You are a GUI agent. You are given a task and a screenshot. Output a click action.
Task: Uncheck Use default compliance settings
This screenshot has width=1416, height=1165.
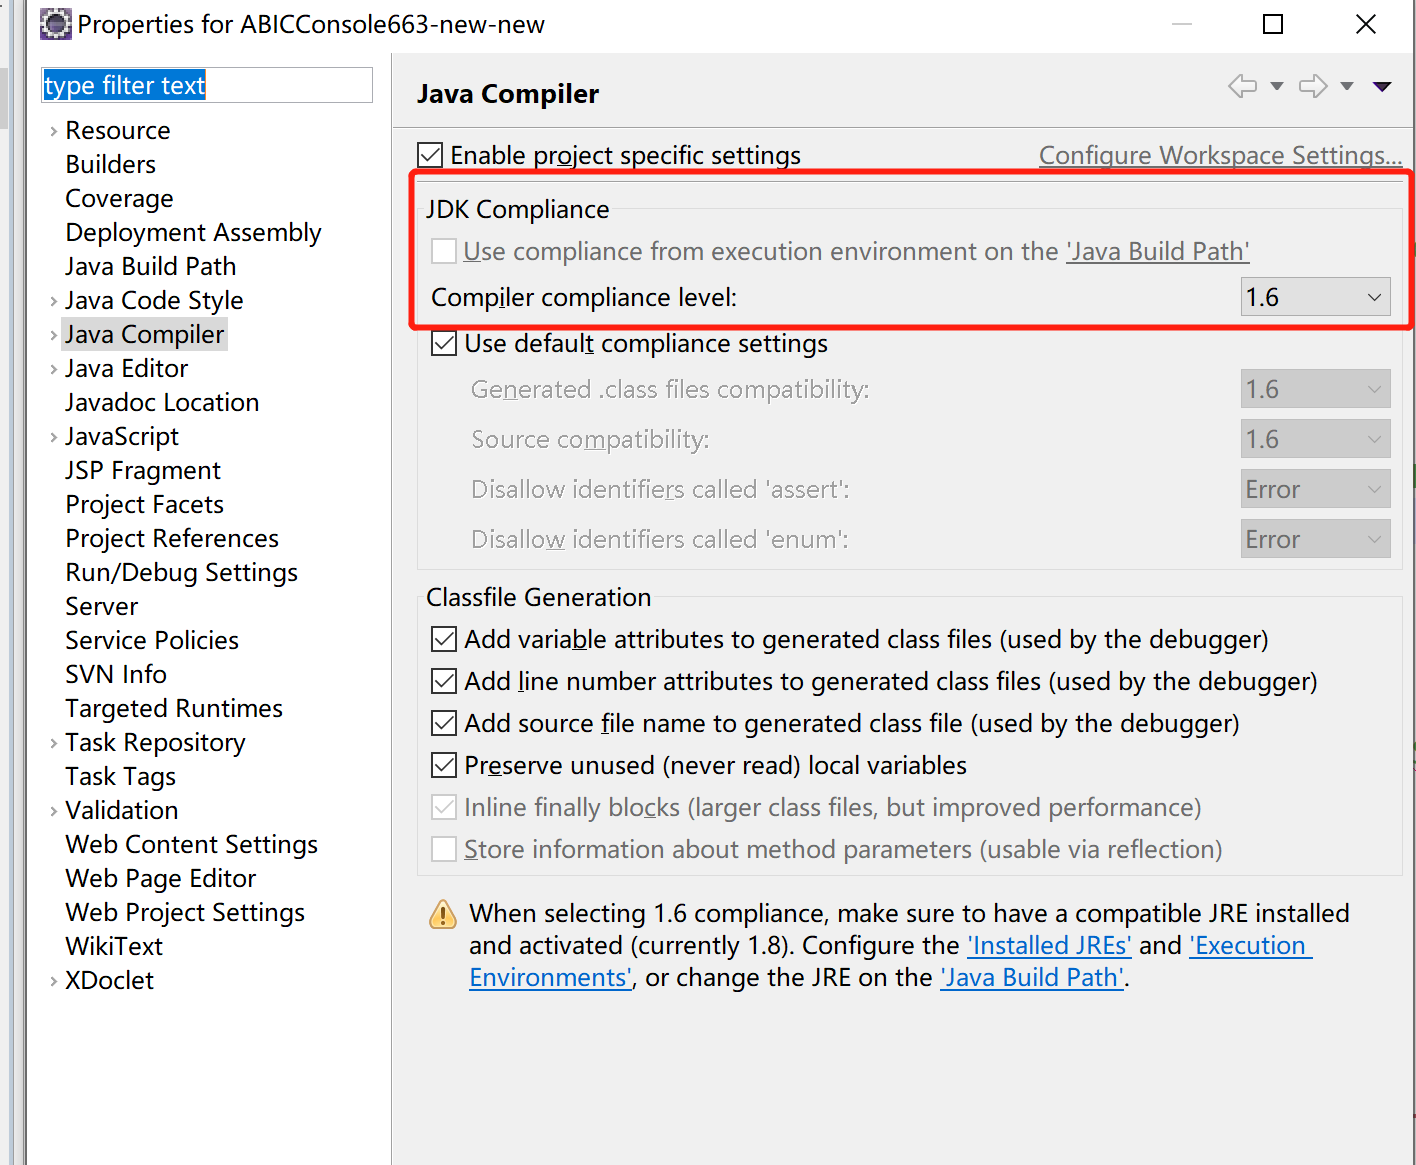click(x=443, y=343)
